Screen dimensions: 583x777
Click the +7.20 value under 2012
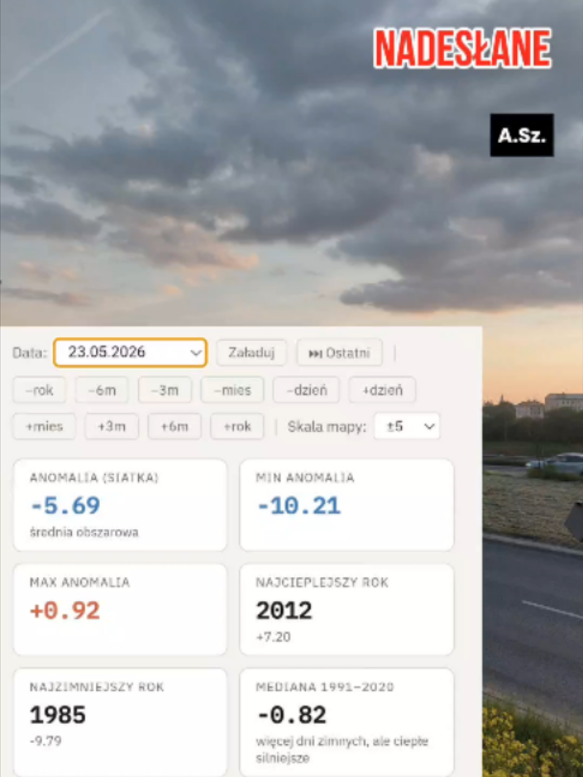tap(273, 637)
